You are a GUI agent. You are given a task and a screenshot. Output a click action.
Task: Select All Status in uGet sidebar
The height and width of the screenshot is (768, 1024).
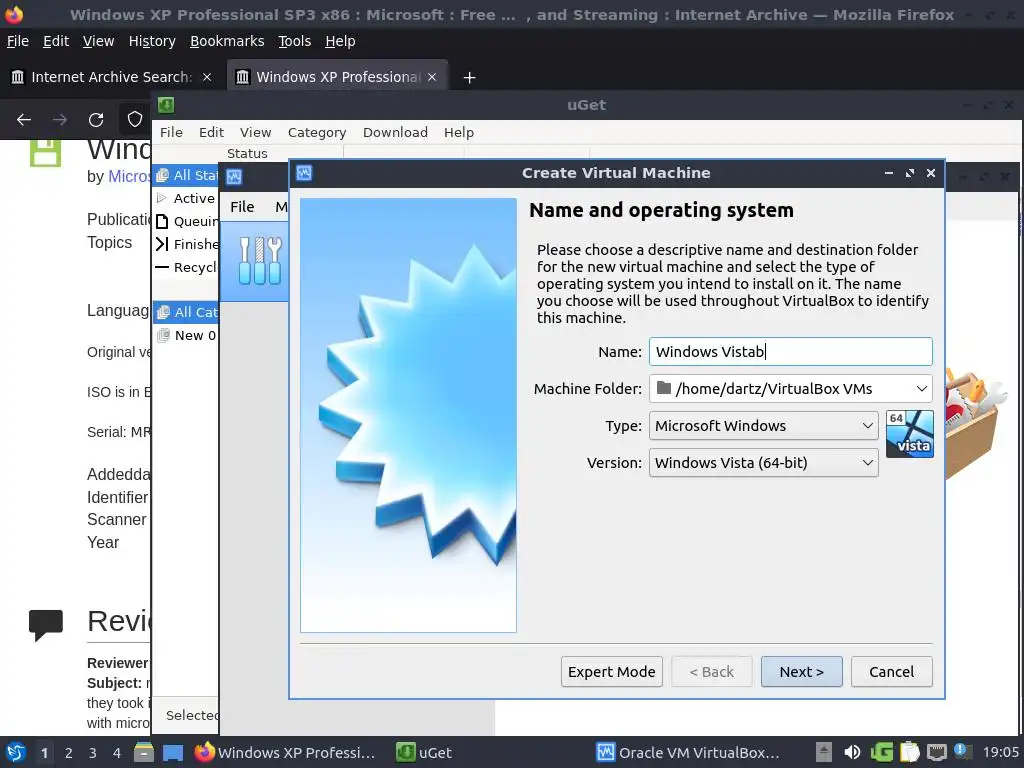tap(186, 175)
